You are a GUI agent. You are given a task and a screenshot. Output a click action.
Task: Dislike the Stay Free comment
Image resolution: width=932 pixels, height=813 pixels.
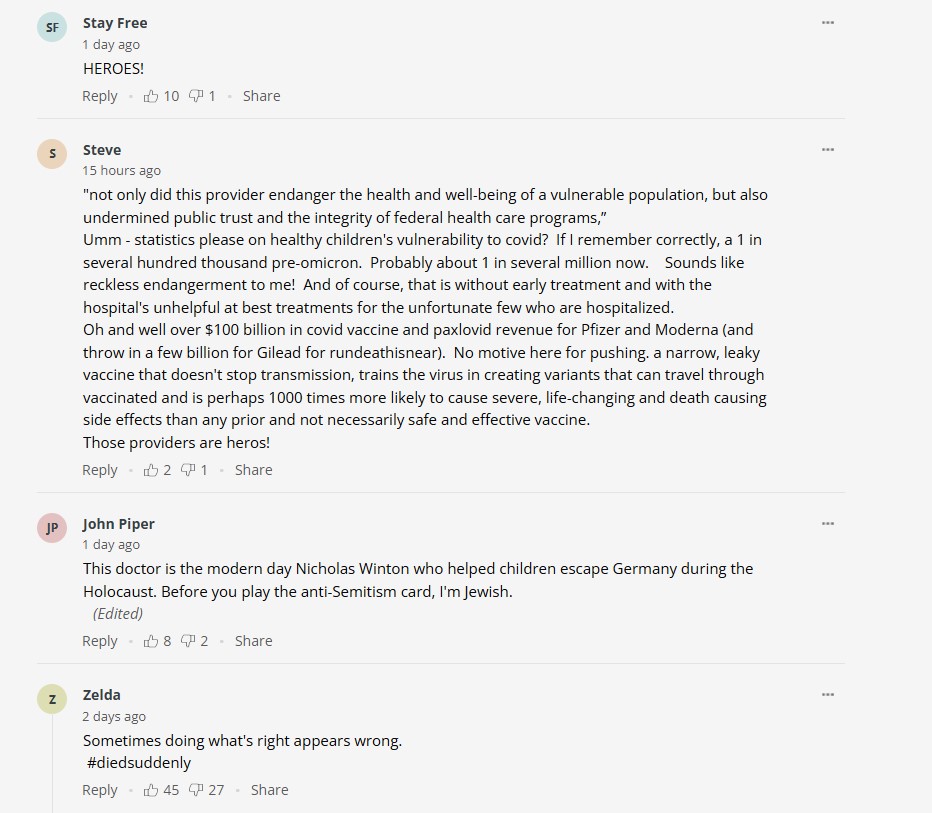tap(196, 96)
